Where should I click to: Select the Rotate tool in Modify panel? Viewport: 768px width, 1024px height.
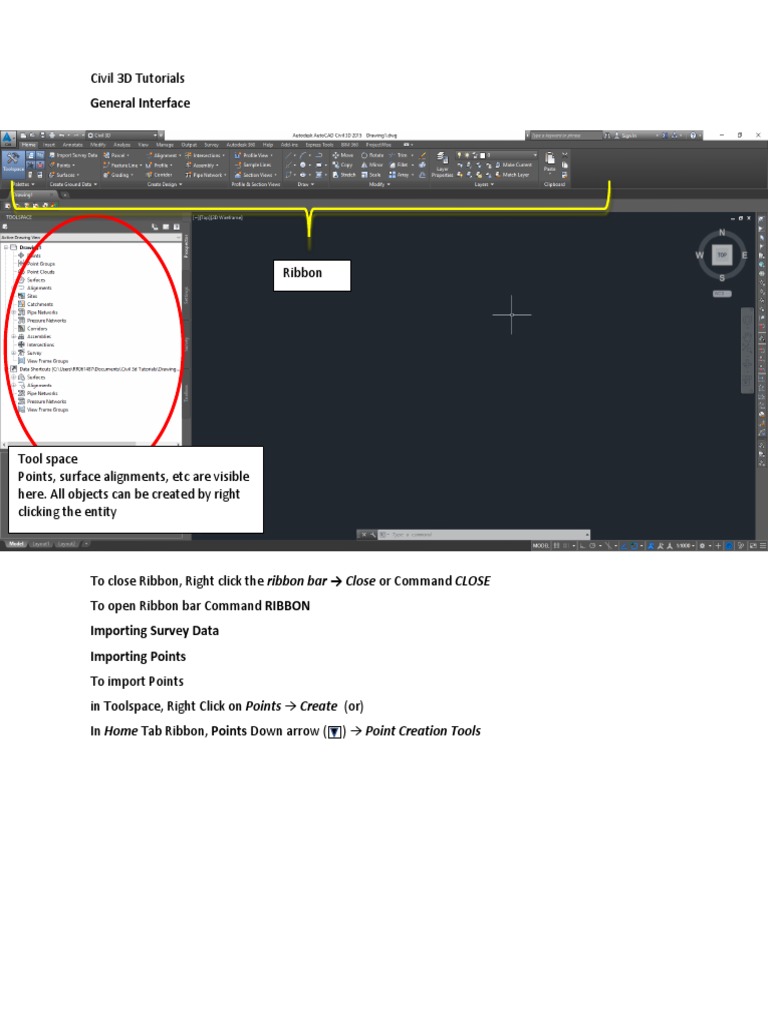372,155
